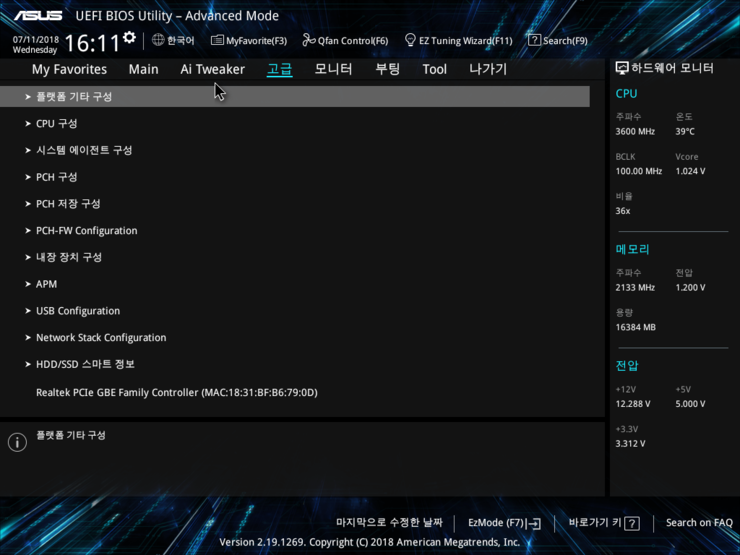Change language via 한국어 label
This screenshot has width=740, height=555.
[x=181, y=41]
